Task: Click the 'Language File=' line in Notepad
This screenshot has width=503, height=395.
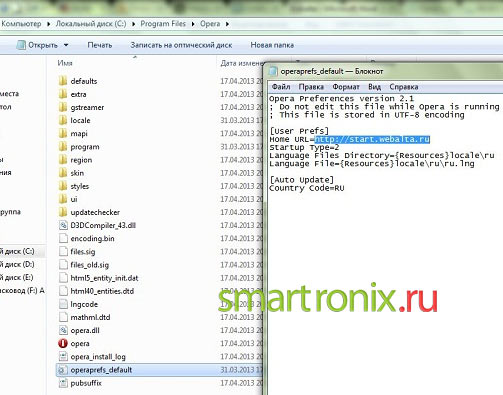Action: [x=372, y=164]
